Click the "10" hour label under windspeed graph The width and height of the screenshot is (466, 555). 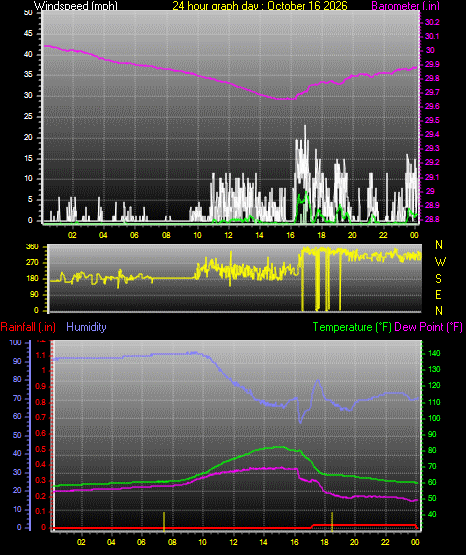pos(197,235)
